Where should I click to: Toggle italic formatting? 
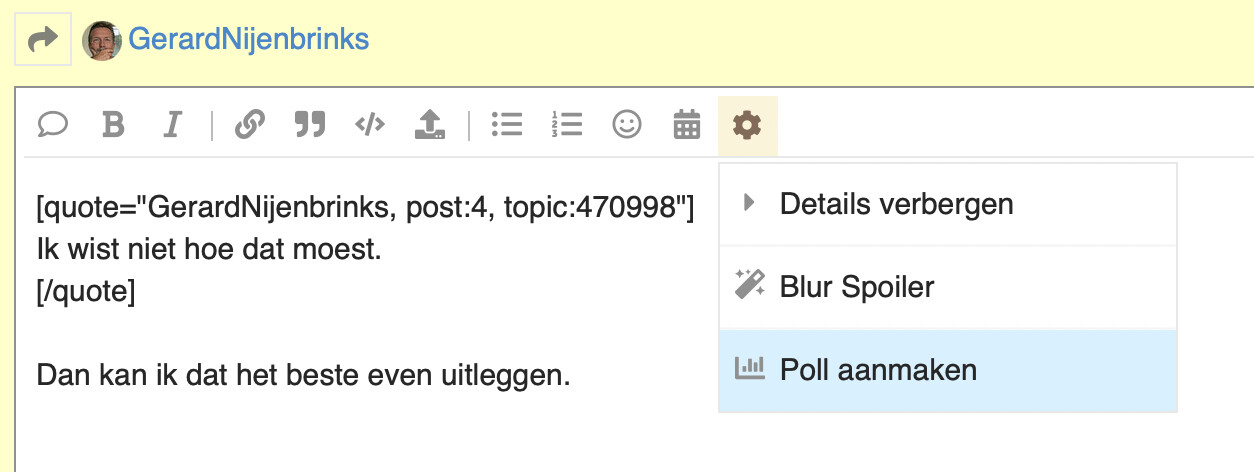pyautogui.click(x=173, y=125)
